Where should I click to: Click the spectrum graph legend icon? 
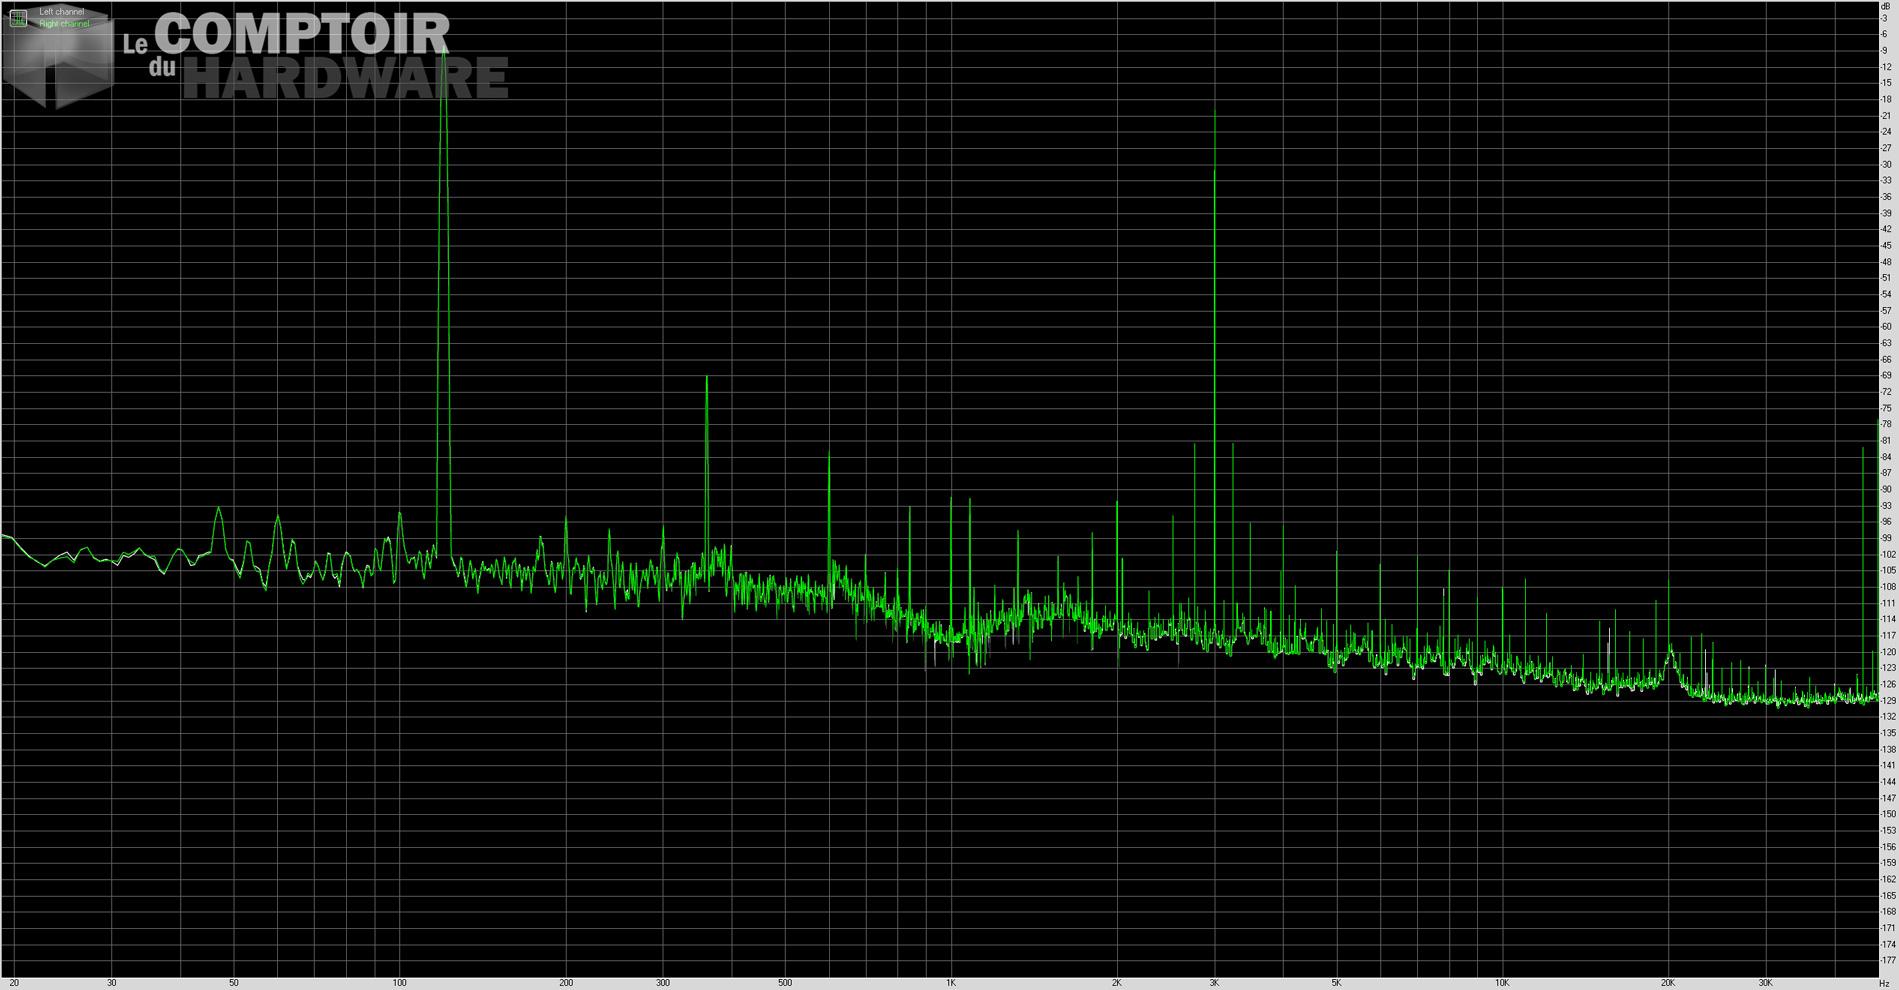pyautogui.click(x=18, y=17)
